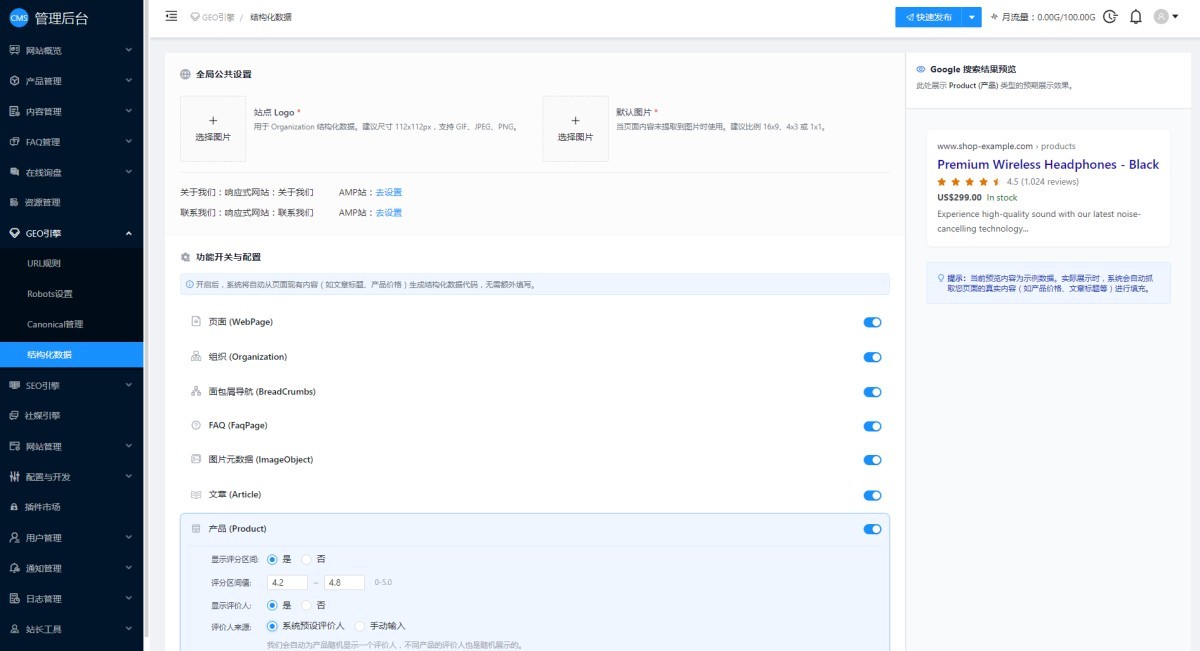The height and width of the screenshot is (651, 1200).
Task: Click the clock history icon in header
Action: 1110,17
